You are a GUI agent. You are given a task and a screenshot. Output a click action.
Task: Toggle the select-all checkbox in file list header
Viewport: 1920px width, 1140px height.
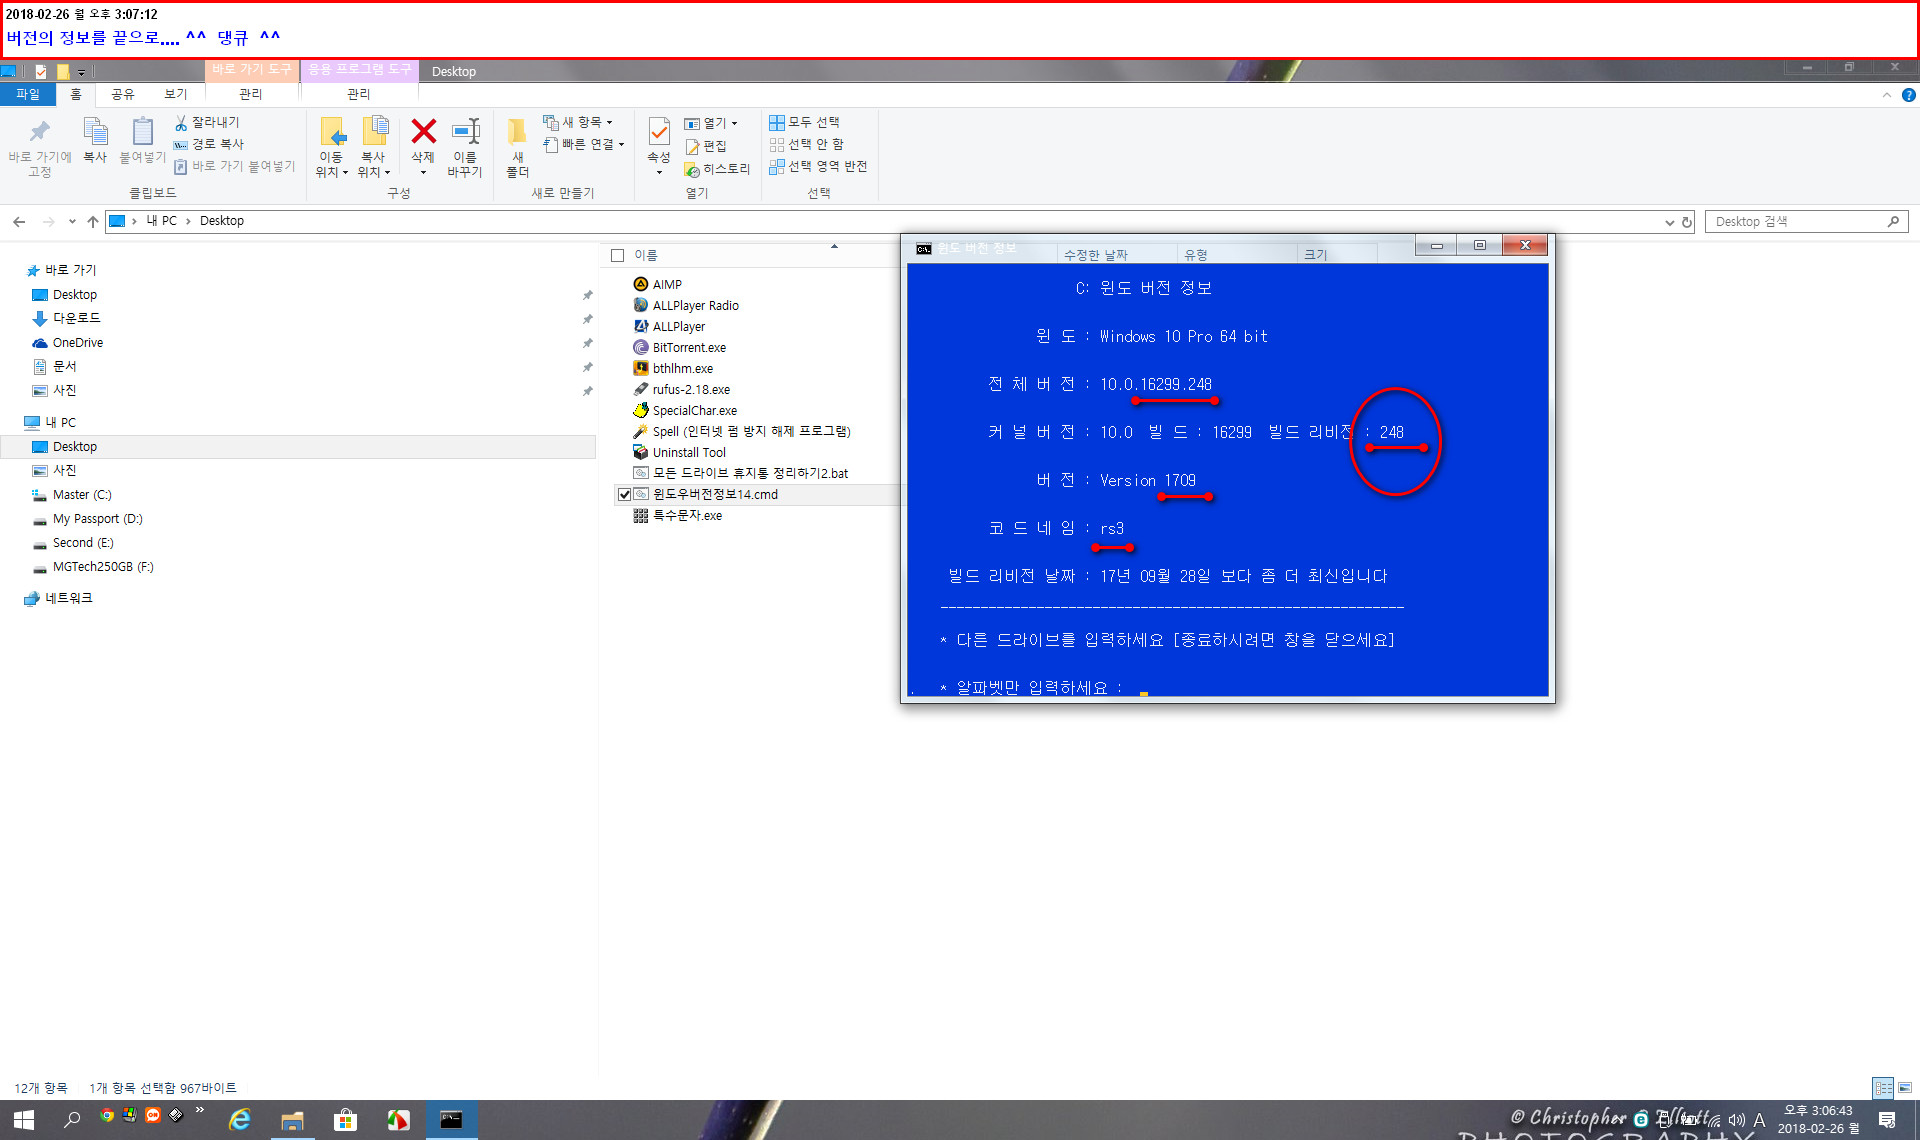pyautogui.click(x=617, y=255)
